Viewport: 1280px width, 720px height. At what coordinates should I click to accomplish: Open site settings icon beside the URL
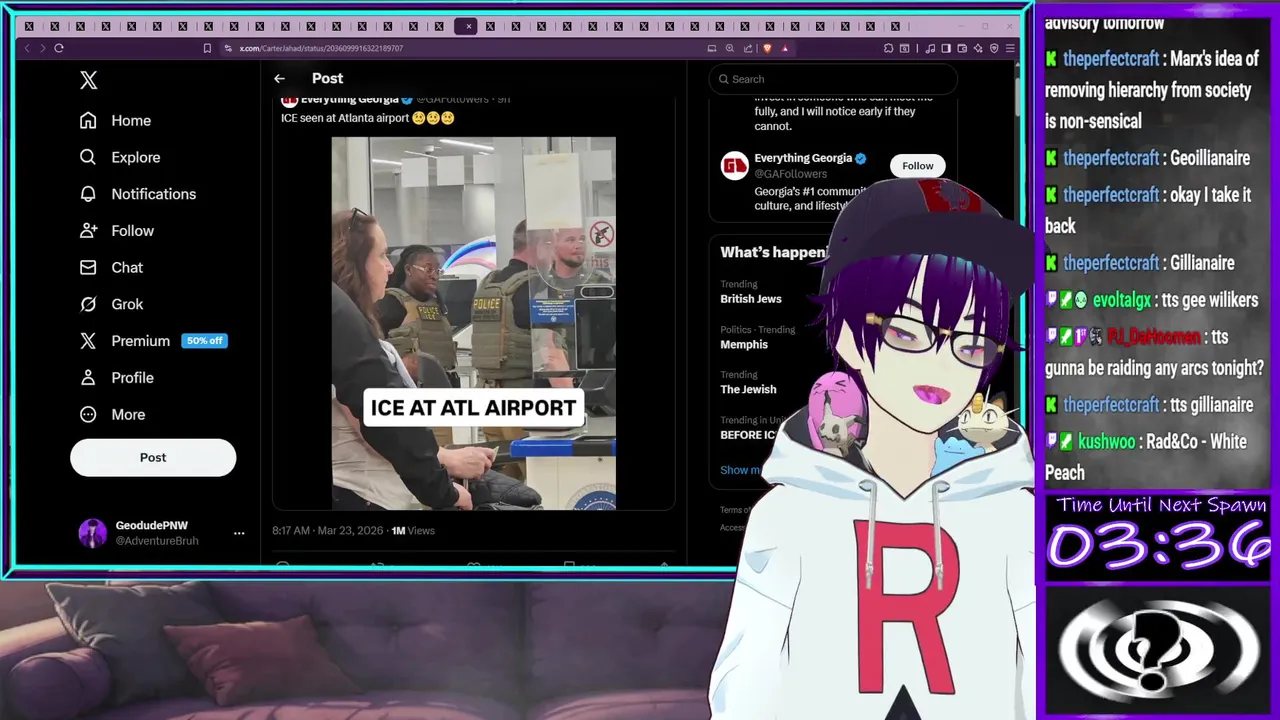(x=228, y=48)
